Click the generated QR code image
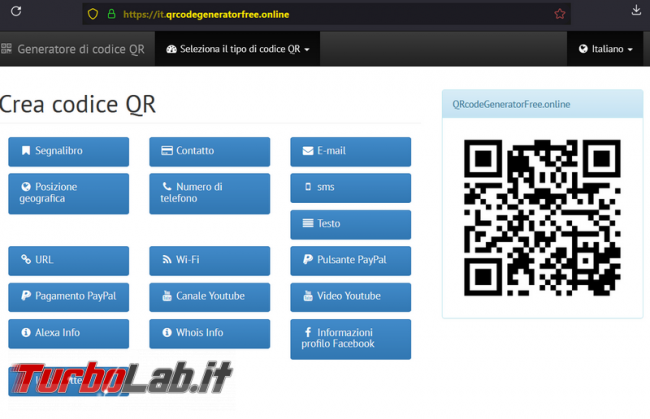 542,218
